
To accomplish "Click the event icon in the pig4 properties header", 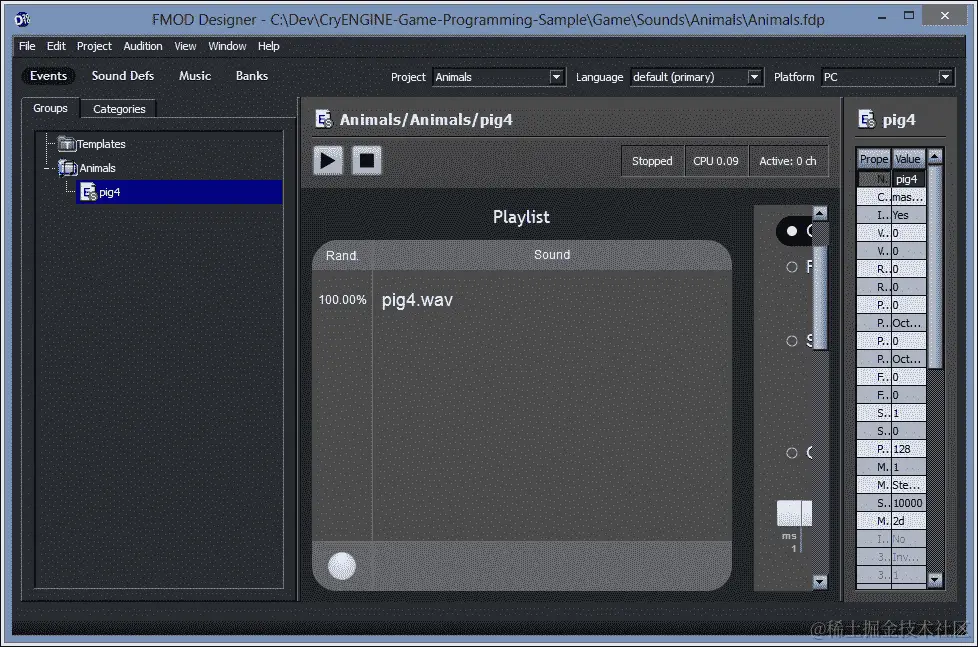I will 867,119.
